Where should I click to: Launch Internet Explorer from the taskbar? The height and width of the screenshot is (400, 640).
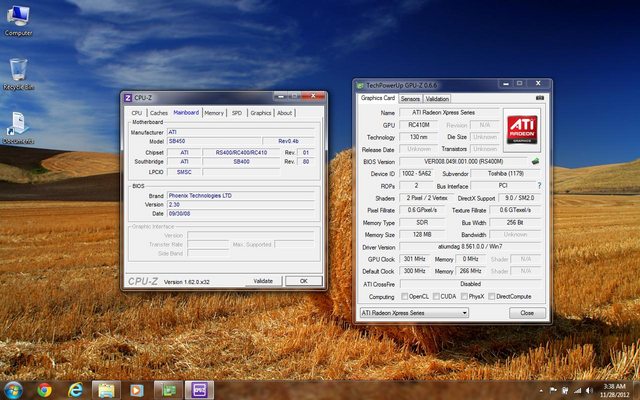pos(75,390)
